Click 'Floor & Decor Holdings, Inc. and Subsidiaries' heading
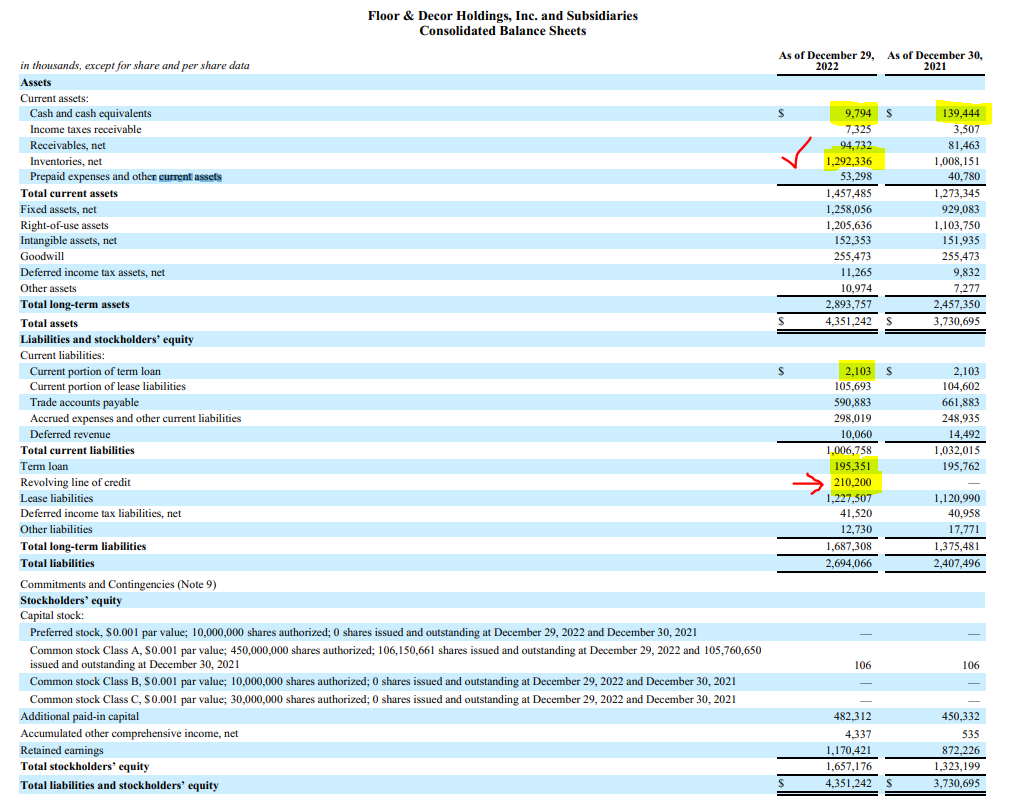 point(502,15)
